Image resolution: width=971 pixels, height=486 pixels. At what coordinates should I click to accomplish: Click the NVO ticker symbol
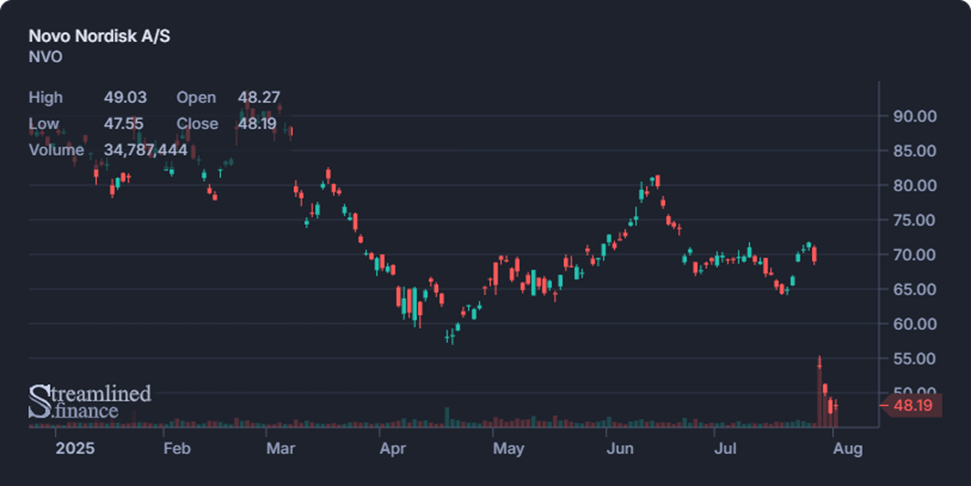[x=45, y=57]
